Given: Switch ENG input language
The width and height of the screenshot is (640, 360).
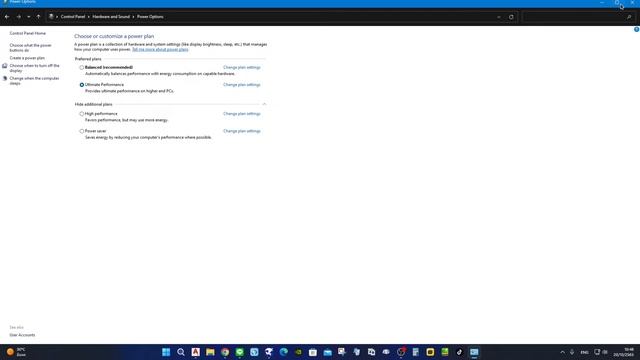Looking at the screenshot, I should point(584,352).
